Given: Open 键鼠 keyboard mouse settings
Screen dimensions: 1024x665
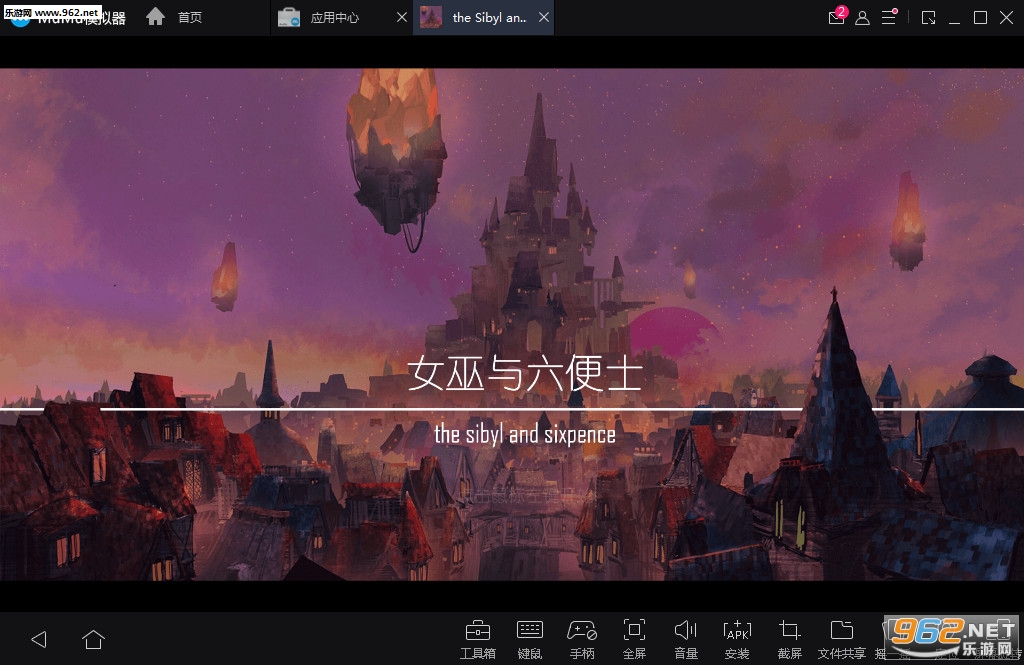Looking at the screenshot, I should pos(530,640).
